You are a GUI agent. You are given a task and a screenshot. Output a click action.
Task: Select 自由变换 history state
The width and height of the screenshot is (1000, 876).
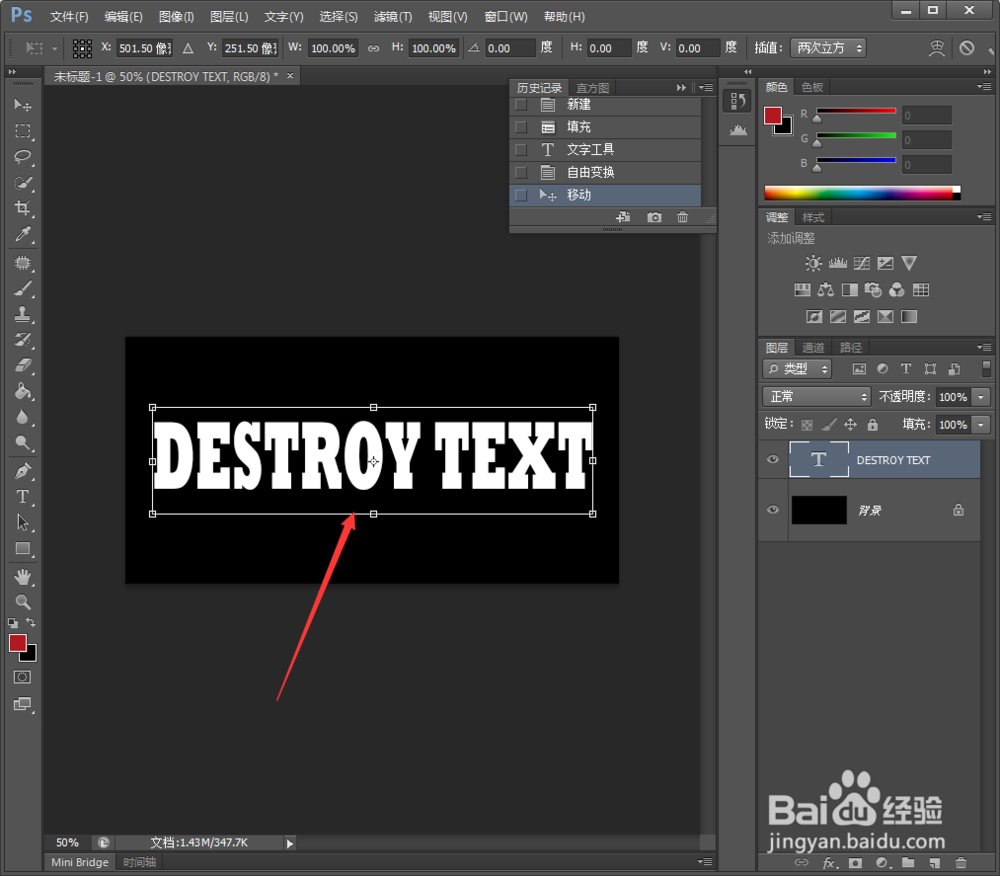coord(605,172)
